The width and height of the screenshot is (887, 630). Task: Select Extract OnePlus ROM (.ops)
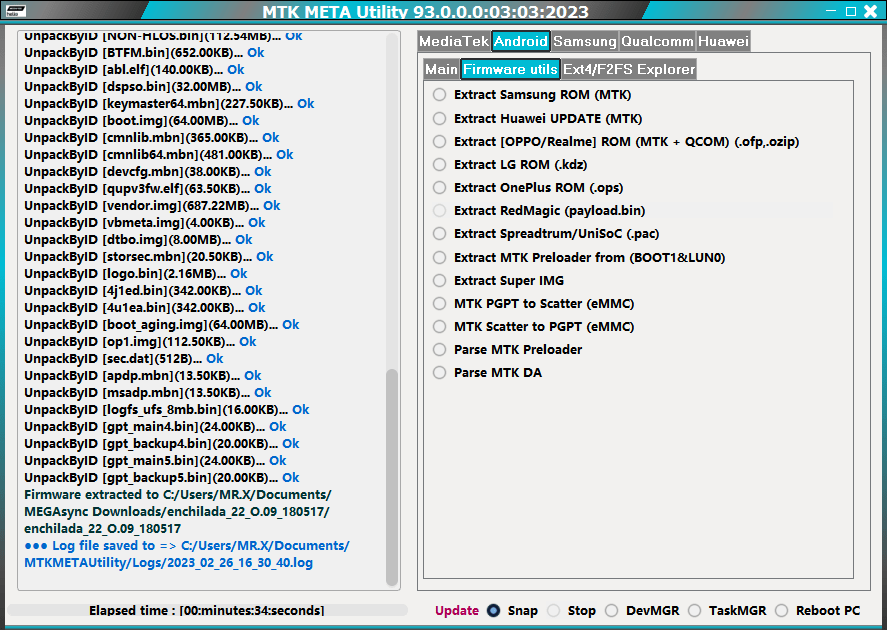(x=438, y=187)
